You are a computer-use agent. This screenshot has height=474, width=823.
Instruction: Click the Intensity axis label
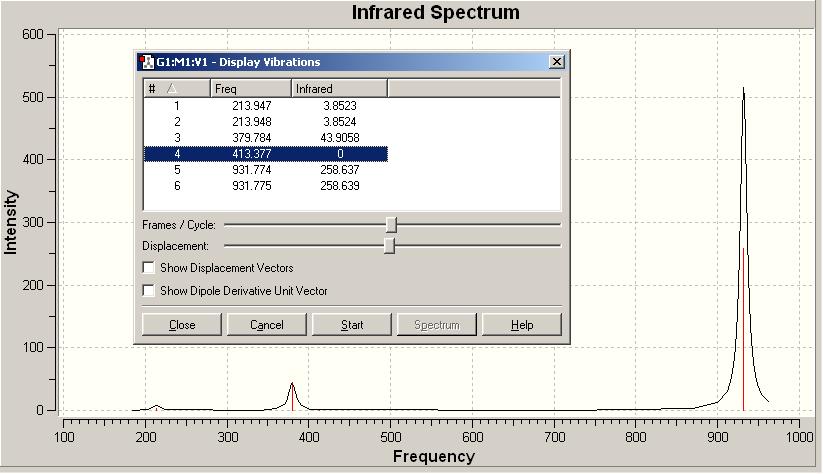point(10,222)
